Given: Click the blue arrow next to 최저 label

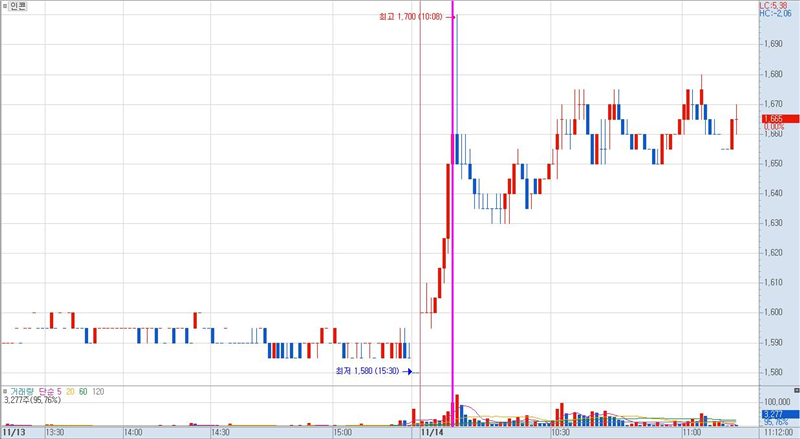Looking at the screenshot, I should (408, 371).
